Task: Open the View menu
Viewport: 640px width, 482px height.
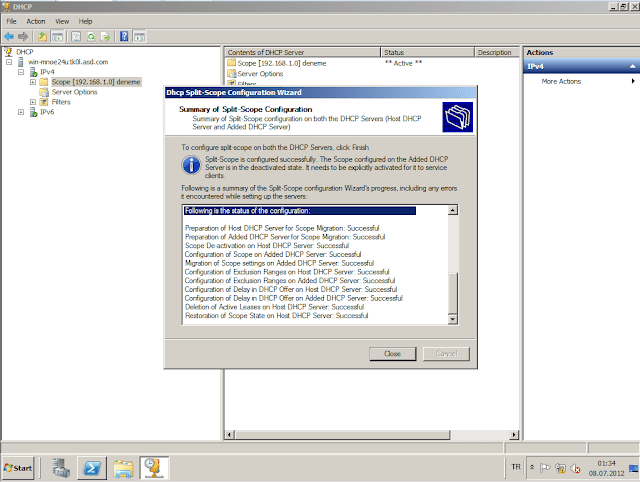Action: click(62, 20)
